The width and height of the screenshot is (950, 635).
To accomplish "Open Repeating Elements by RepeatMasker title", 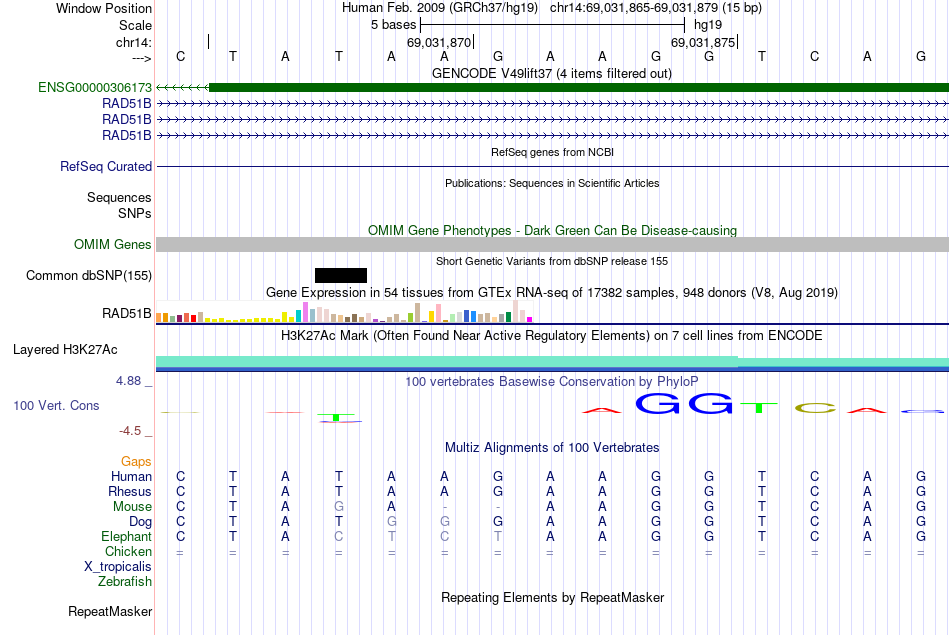I will (553, 598).
